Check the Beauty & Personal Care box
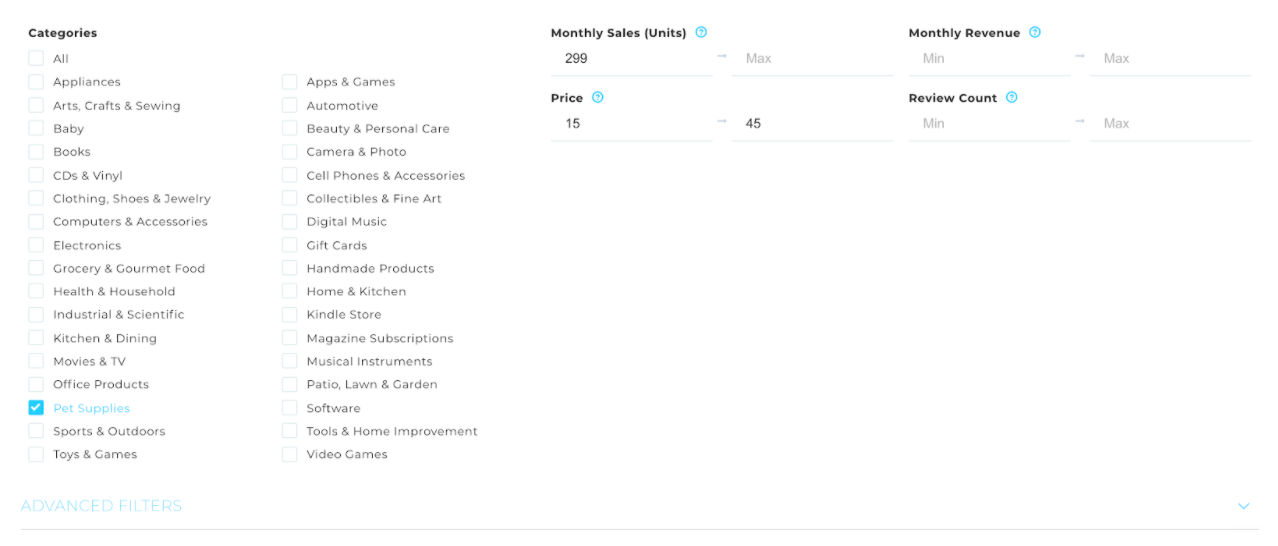1278x546 pixels. [x=289, y=128]
